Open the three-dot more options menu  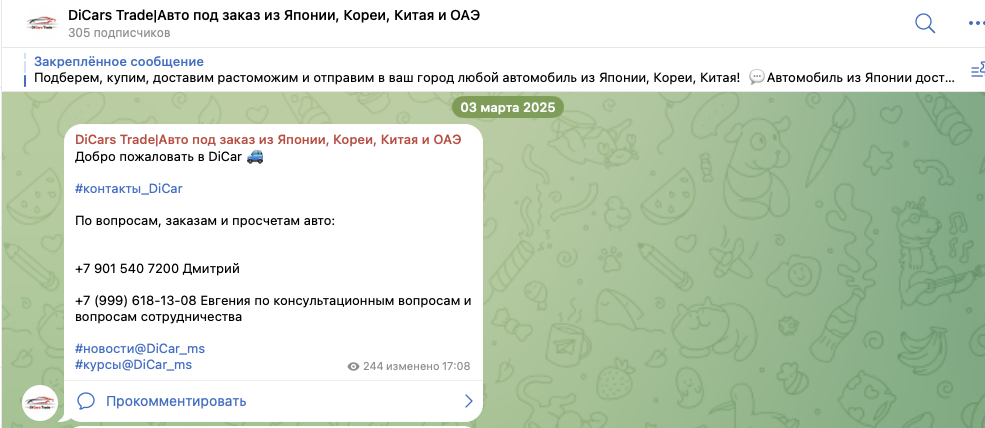tap(975, 23)
